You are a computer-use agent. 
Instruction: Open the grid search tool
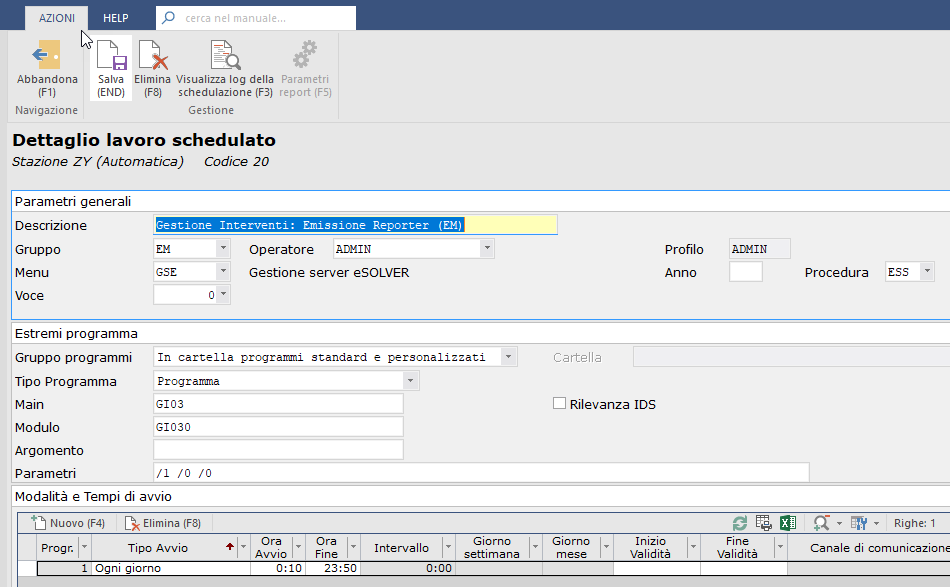[821, 523]
